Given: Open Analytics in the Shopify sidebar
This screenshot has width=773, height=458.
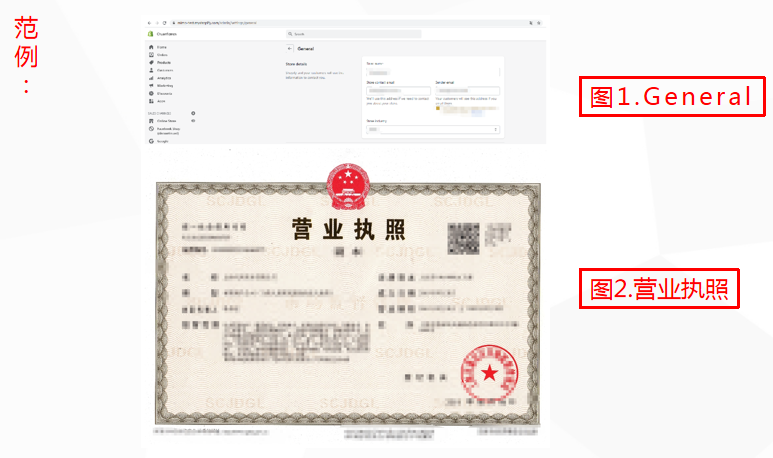Looking at the screenshot, I should (x=160, y=78).
